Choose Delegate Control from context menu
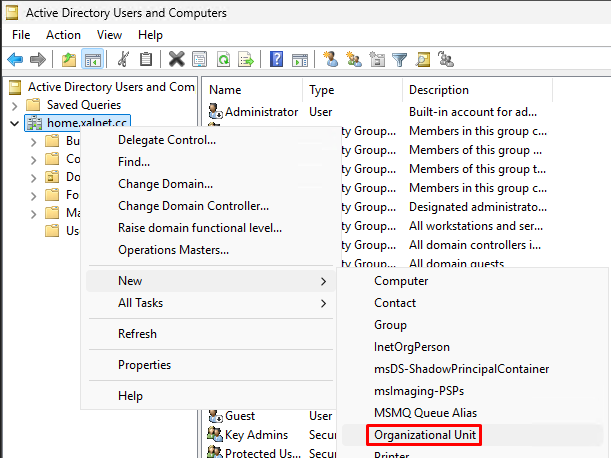 [x=166, y=139]
